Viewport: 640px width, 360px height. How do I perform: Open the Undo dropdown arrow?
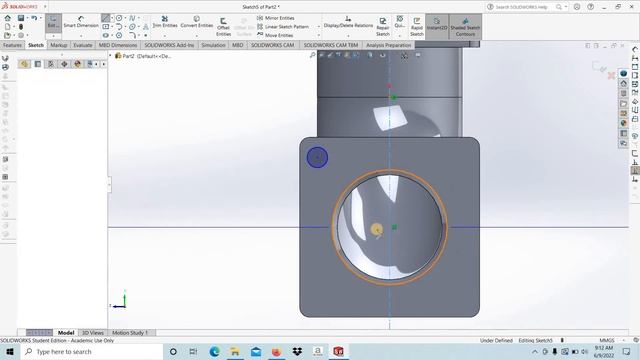(40, 18)
